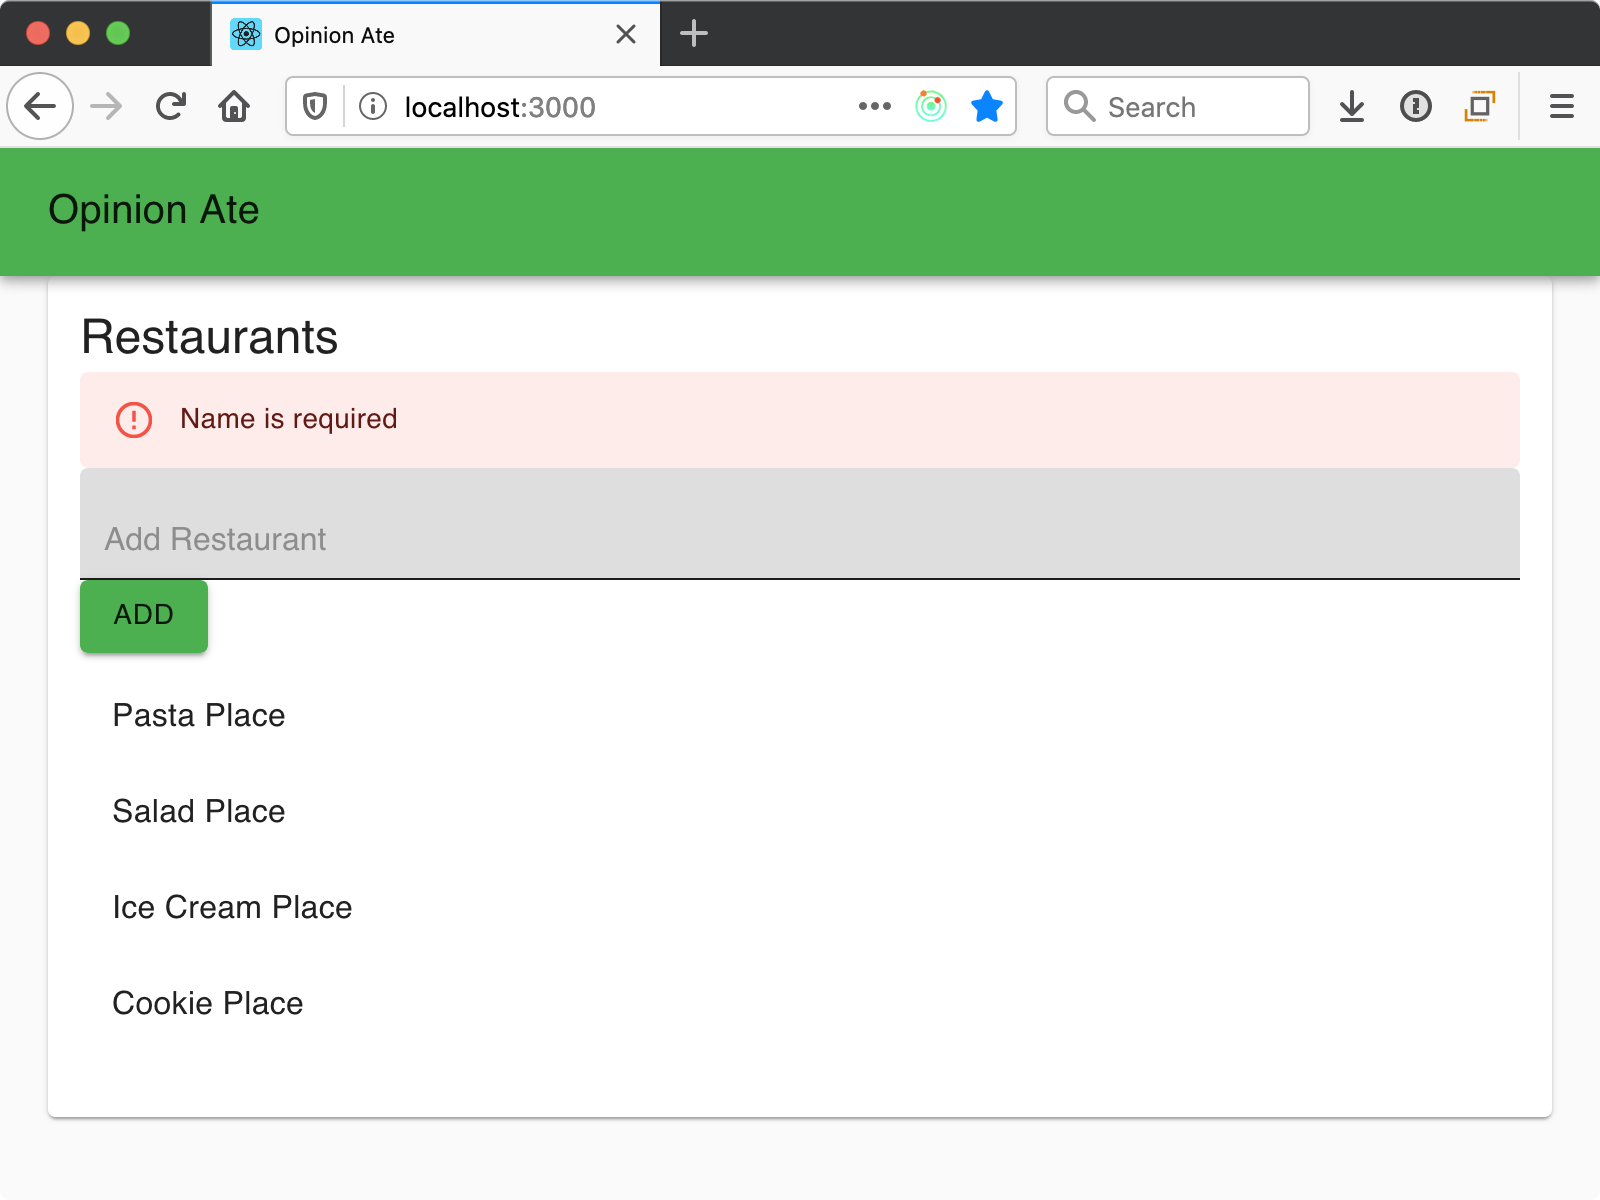Click the 'Name is required' message
Viewport: 1600px width, 1200px height.
click(289, 419)
